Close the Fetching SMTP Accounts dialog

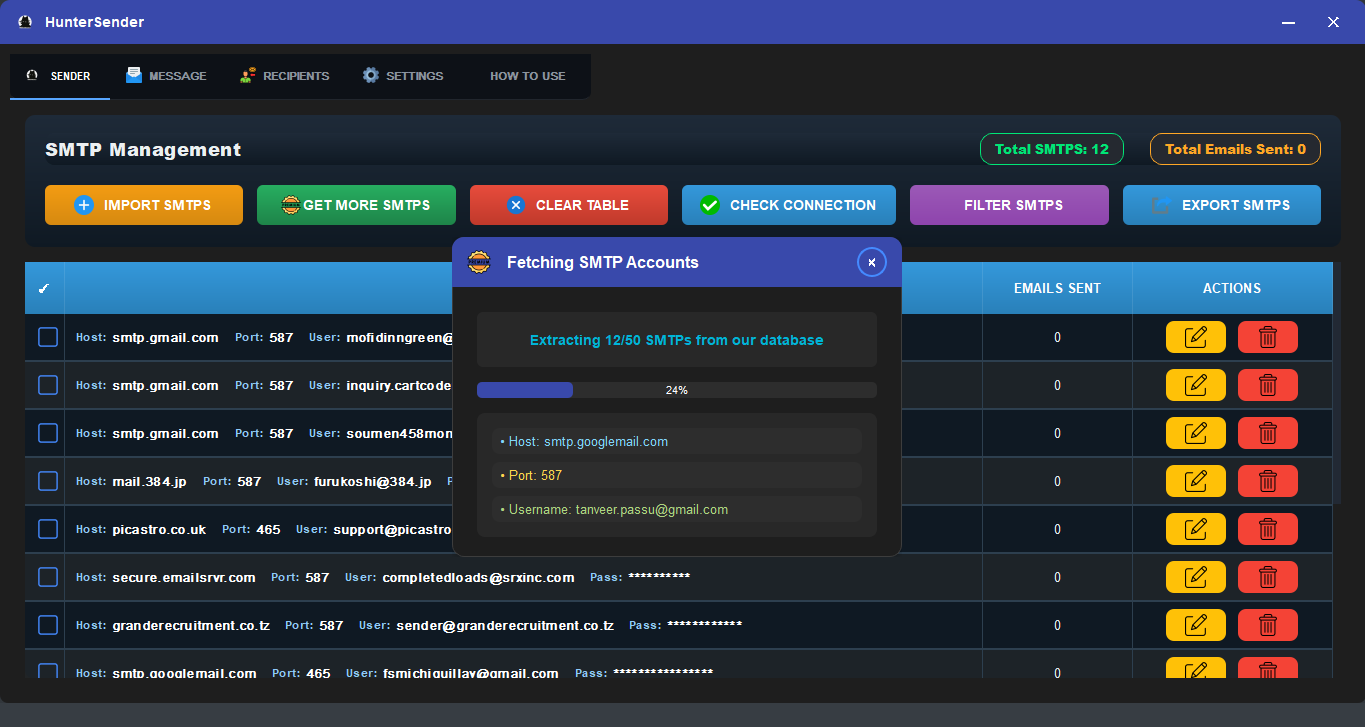tap(872, 262)
